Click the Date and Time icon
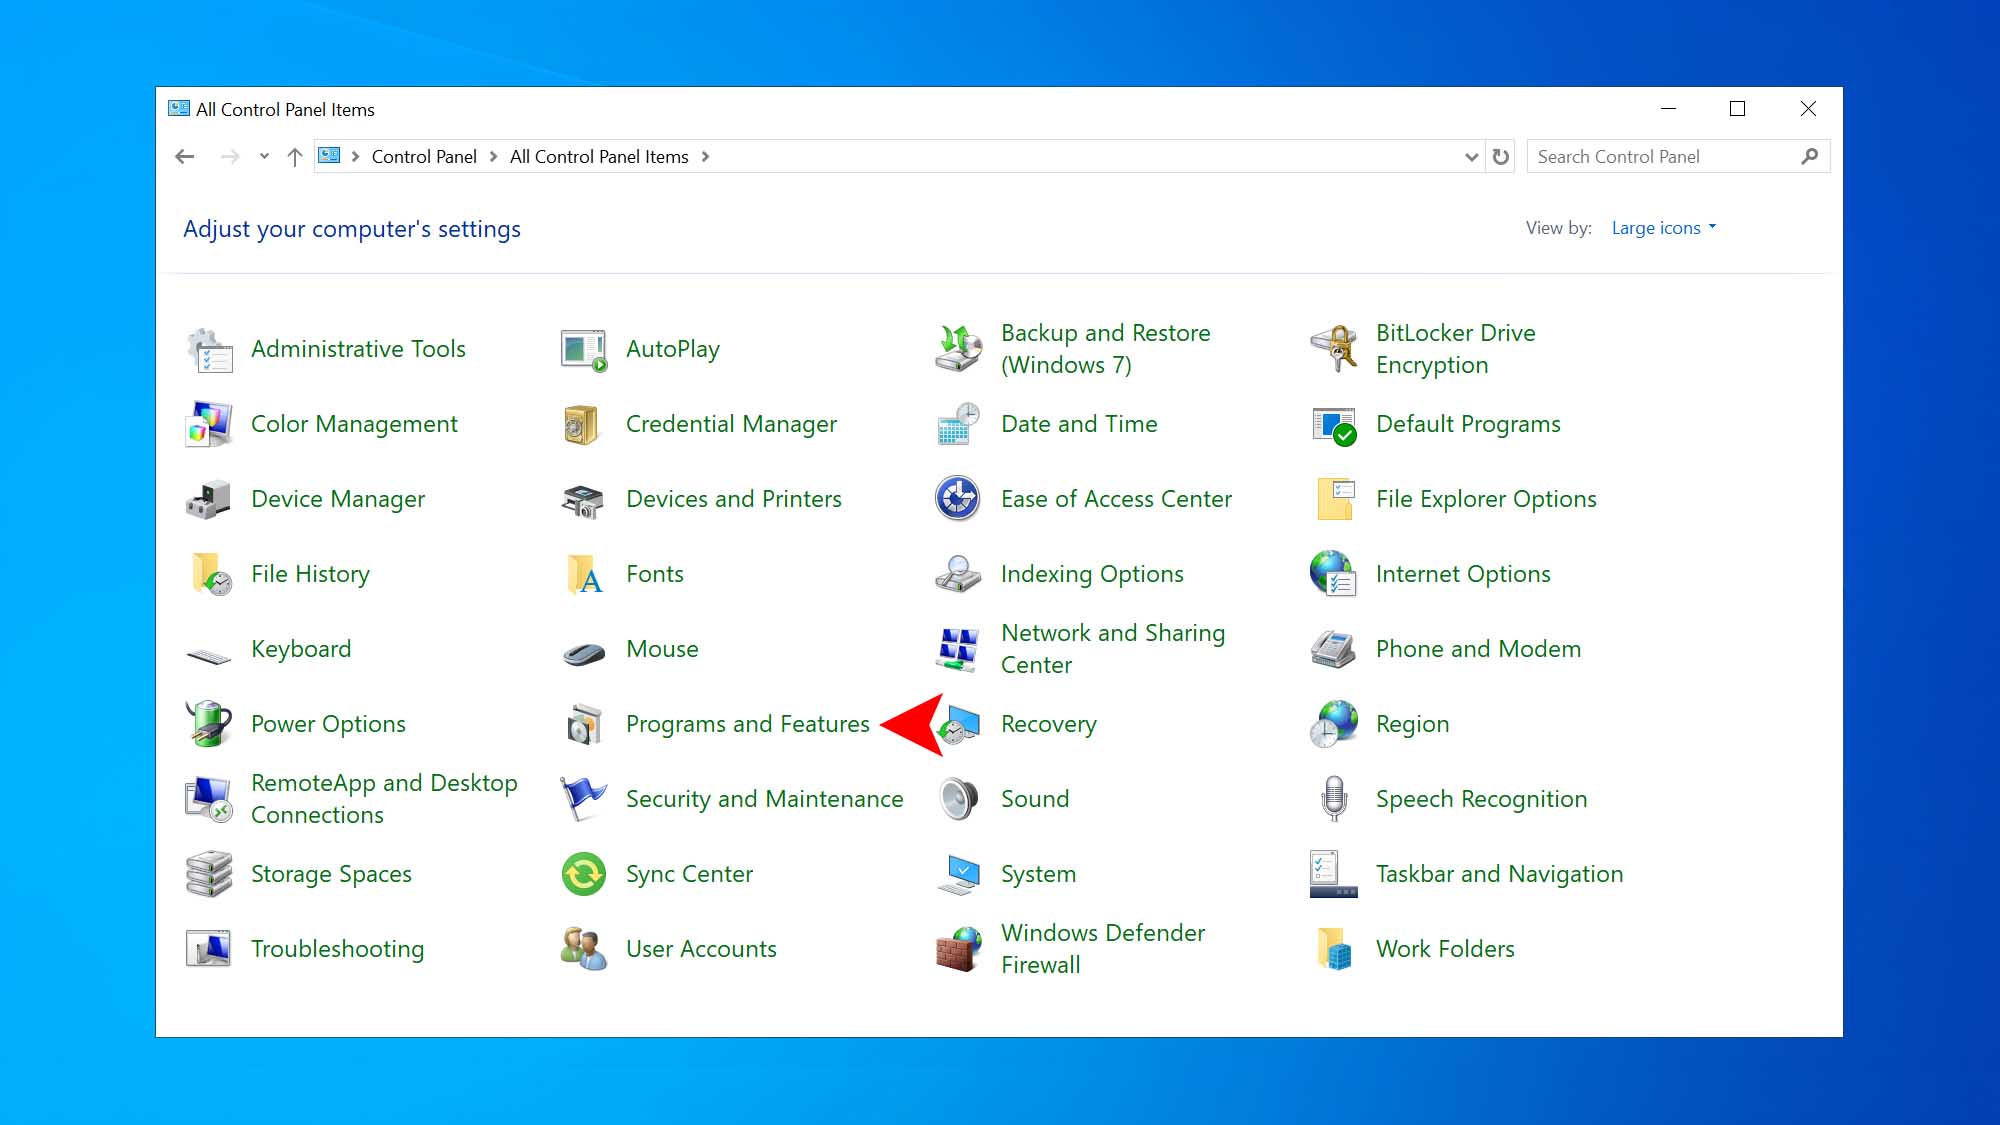The height and width of the screenshot is (1125, 2000). 959,424
